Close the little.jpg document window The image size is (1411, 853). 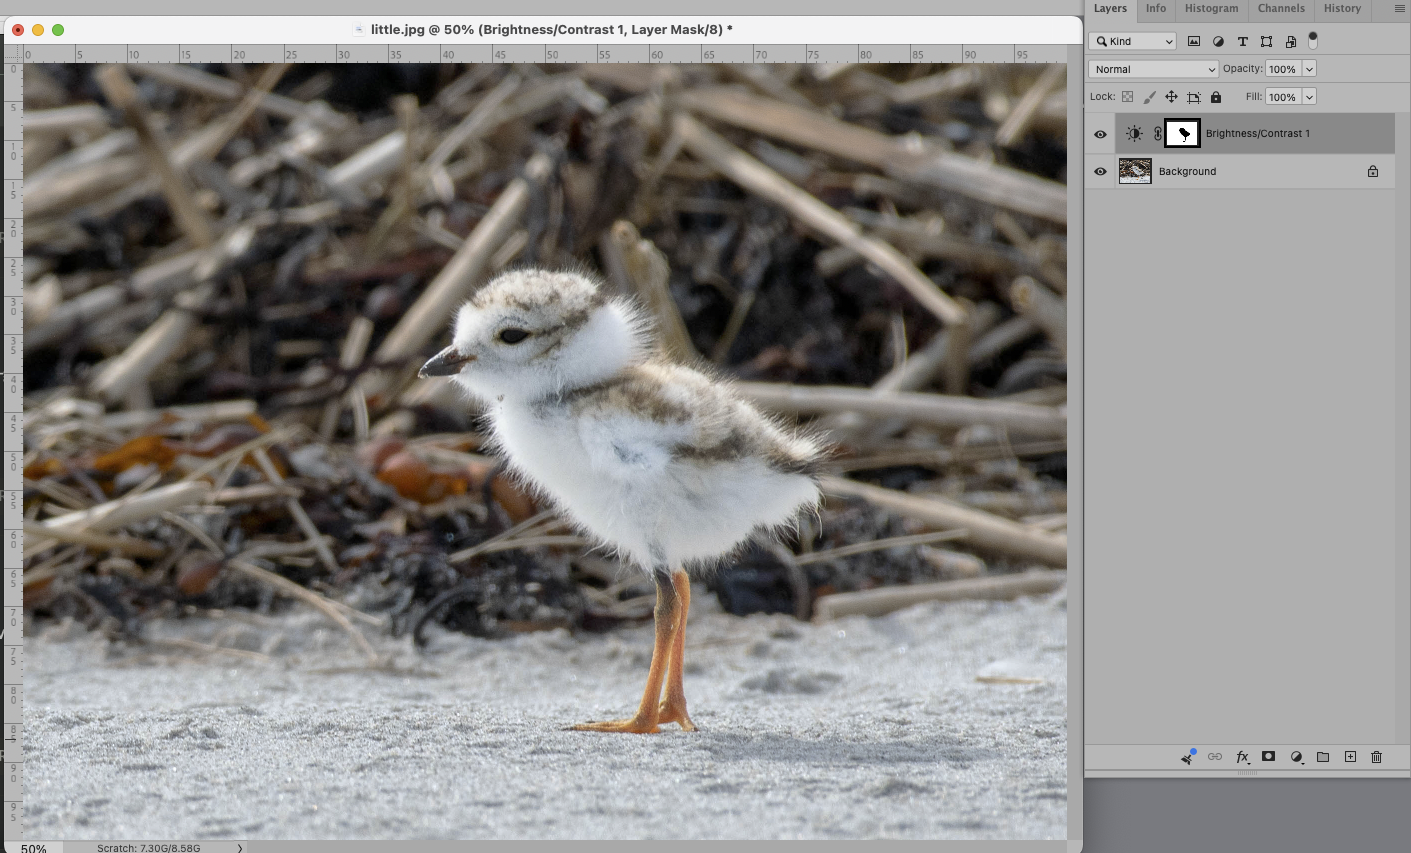coord(18,30)
